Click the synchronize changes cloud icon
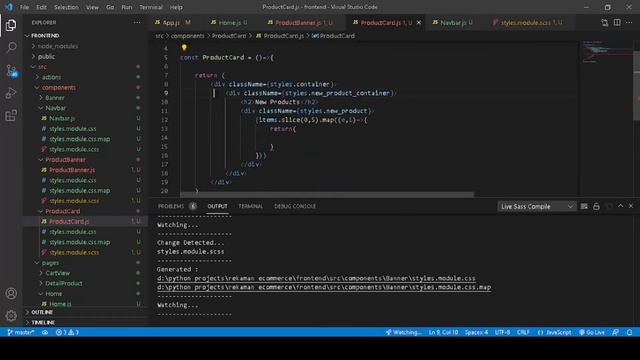 coord(45,332)
